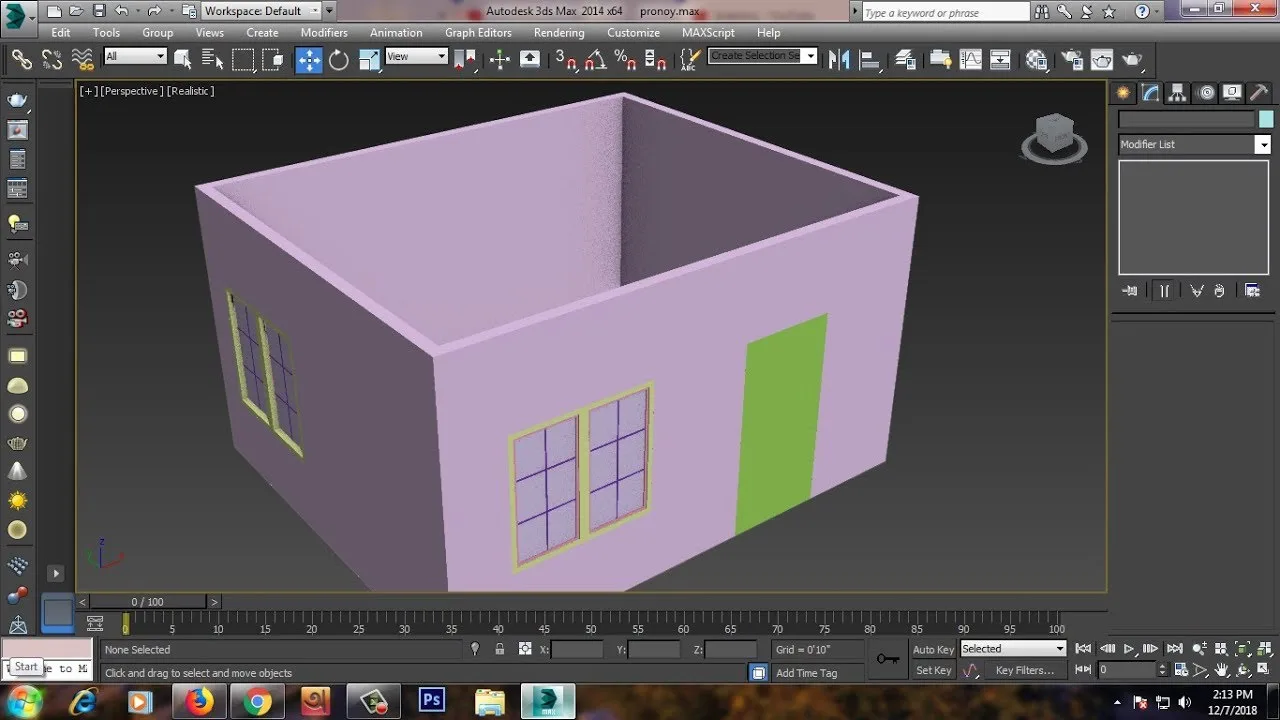Click the Unlink Selection tool

pos(52,60)
